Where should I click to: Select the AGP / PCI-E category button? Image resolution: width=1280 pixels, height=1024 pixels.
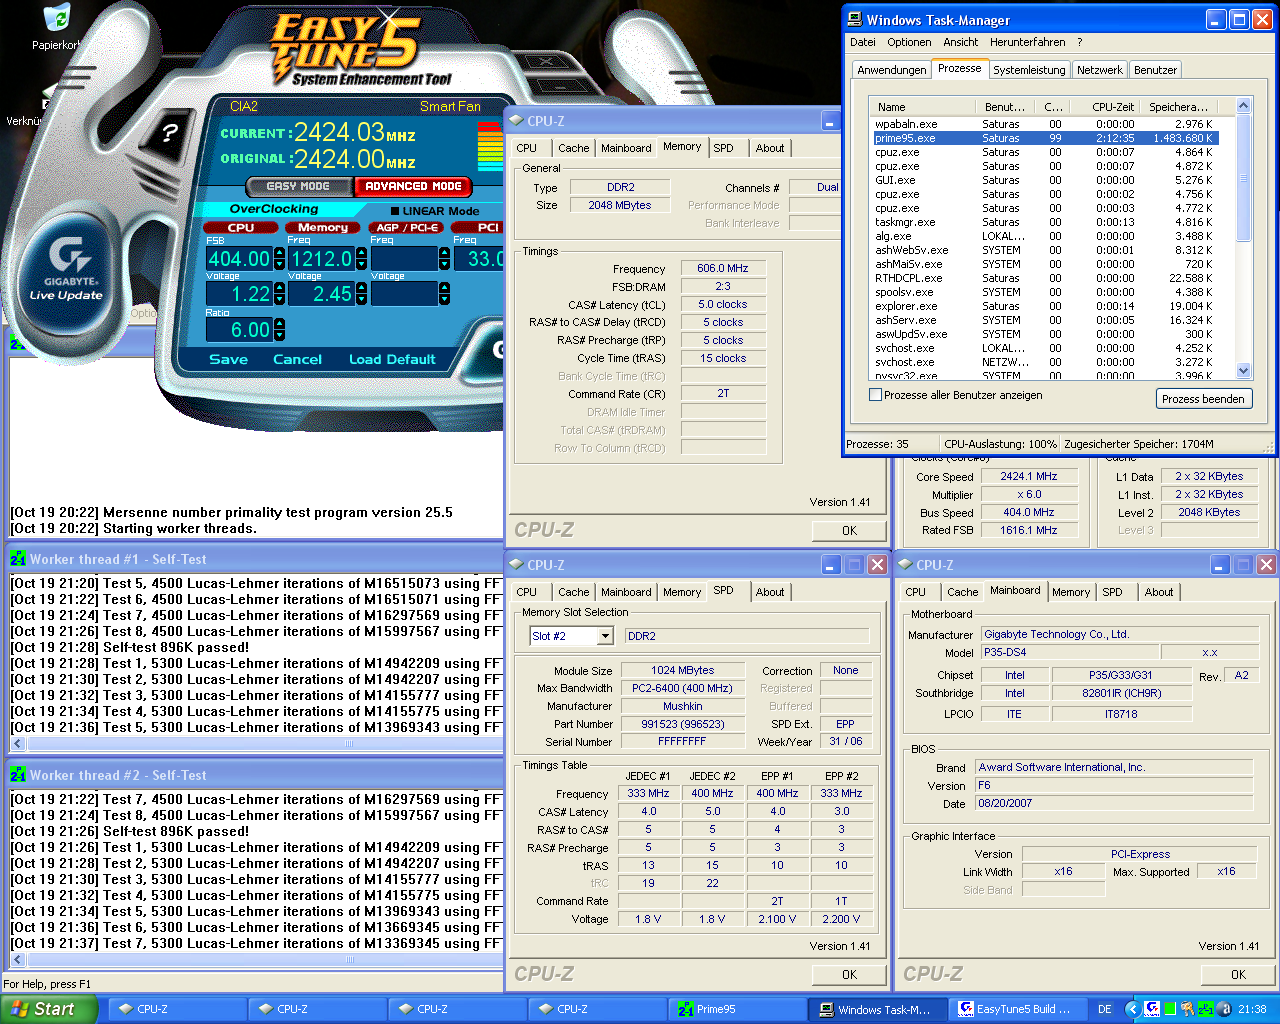[x=408, y=228]
